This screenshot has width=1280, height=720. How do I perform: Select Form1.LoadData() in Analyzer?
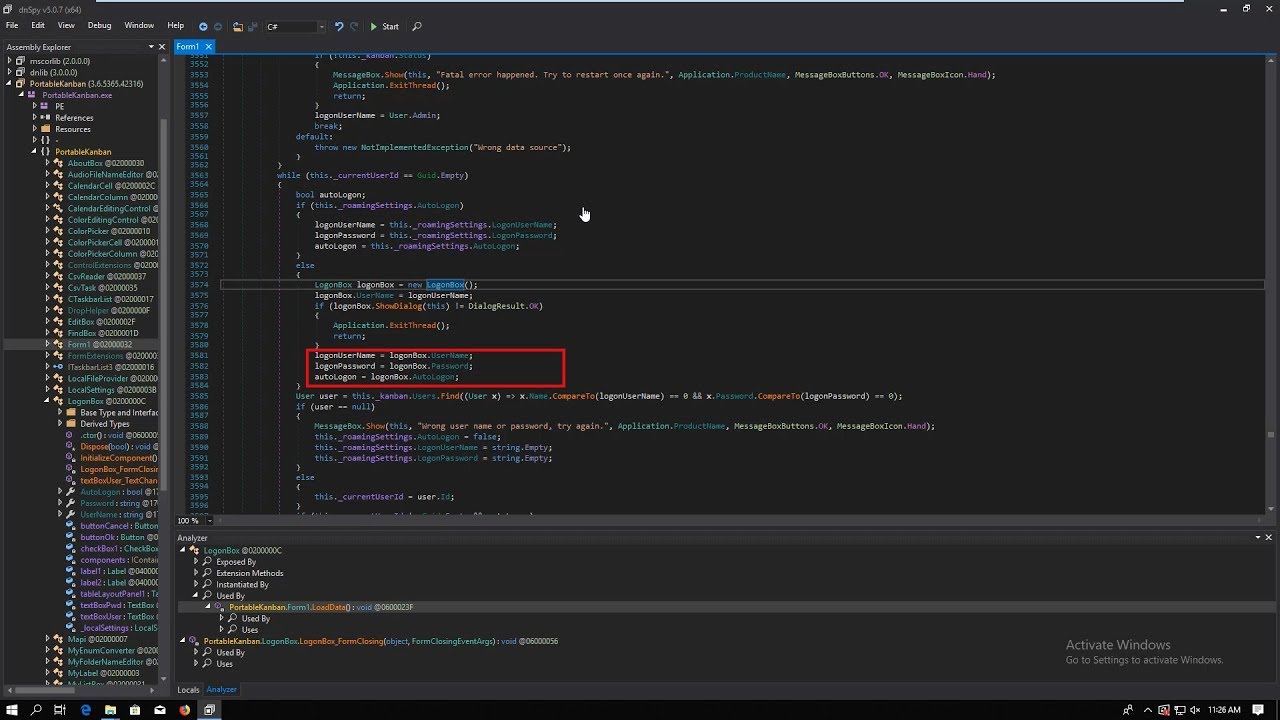pos(321,607)
